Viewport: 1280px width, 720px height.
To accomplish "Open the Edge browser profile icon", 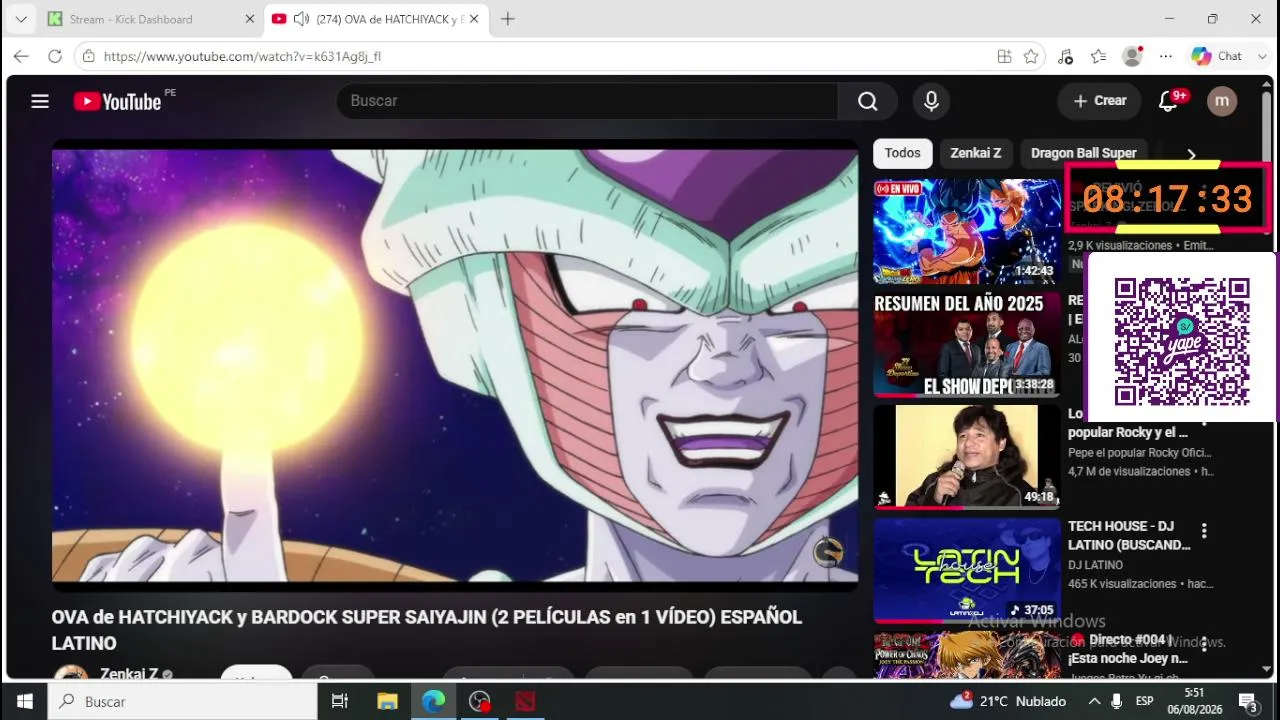I will point(1132,56).
